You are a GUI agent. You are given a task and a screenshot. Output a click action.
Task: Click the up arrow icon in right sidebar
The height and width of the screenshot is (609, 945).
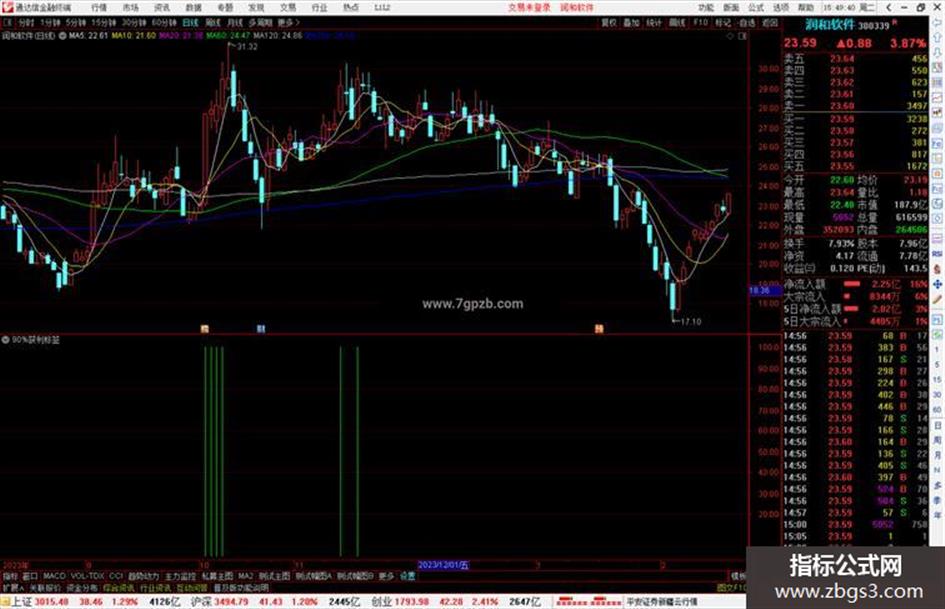coord(937,37)
